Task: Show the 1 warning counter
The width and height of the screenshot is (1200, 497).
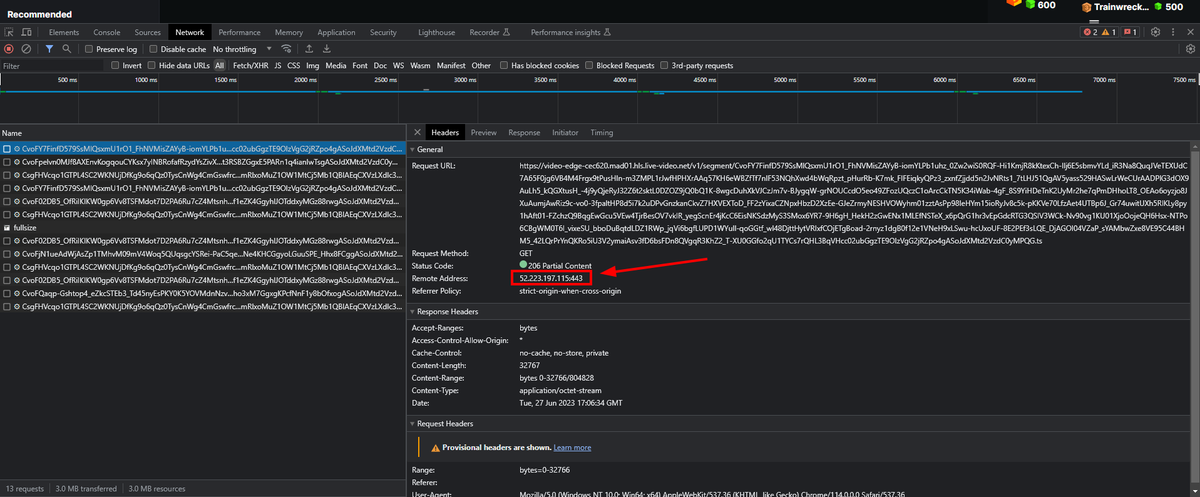Action: click(1108, 32)
